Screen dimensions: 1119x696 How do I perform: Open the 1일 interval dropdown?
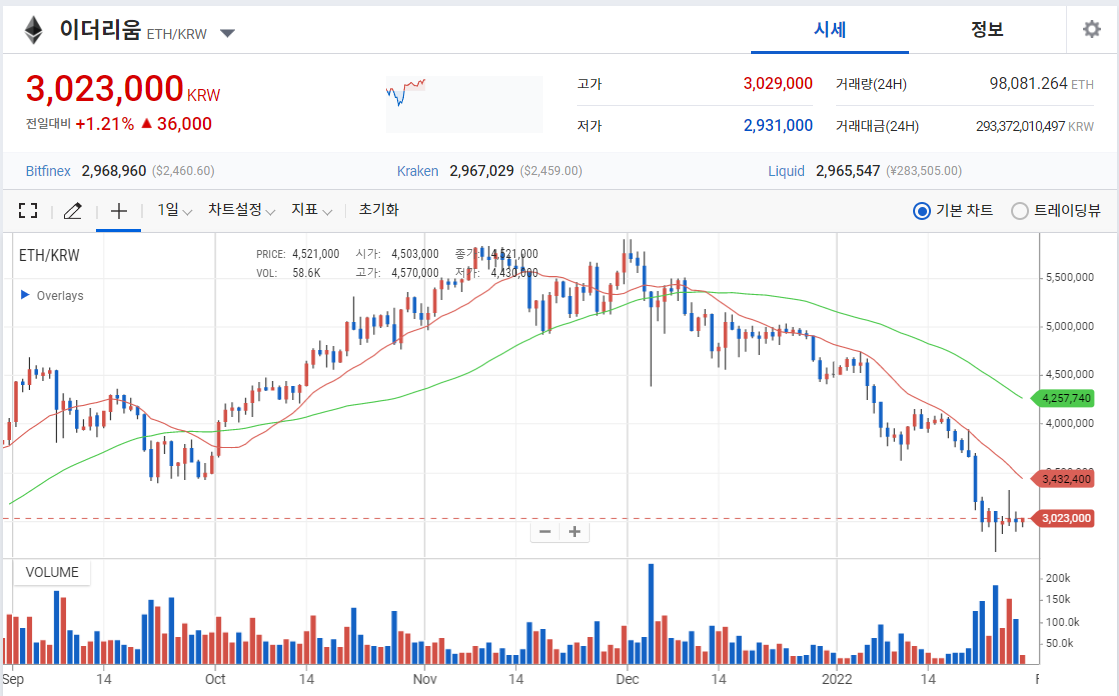click(x=174, y=210)
